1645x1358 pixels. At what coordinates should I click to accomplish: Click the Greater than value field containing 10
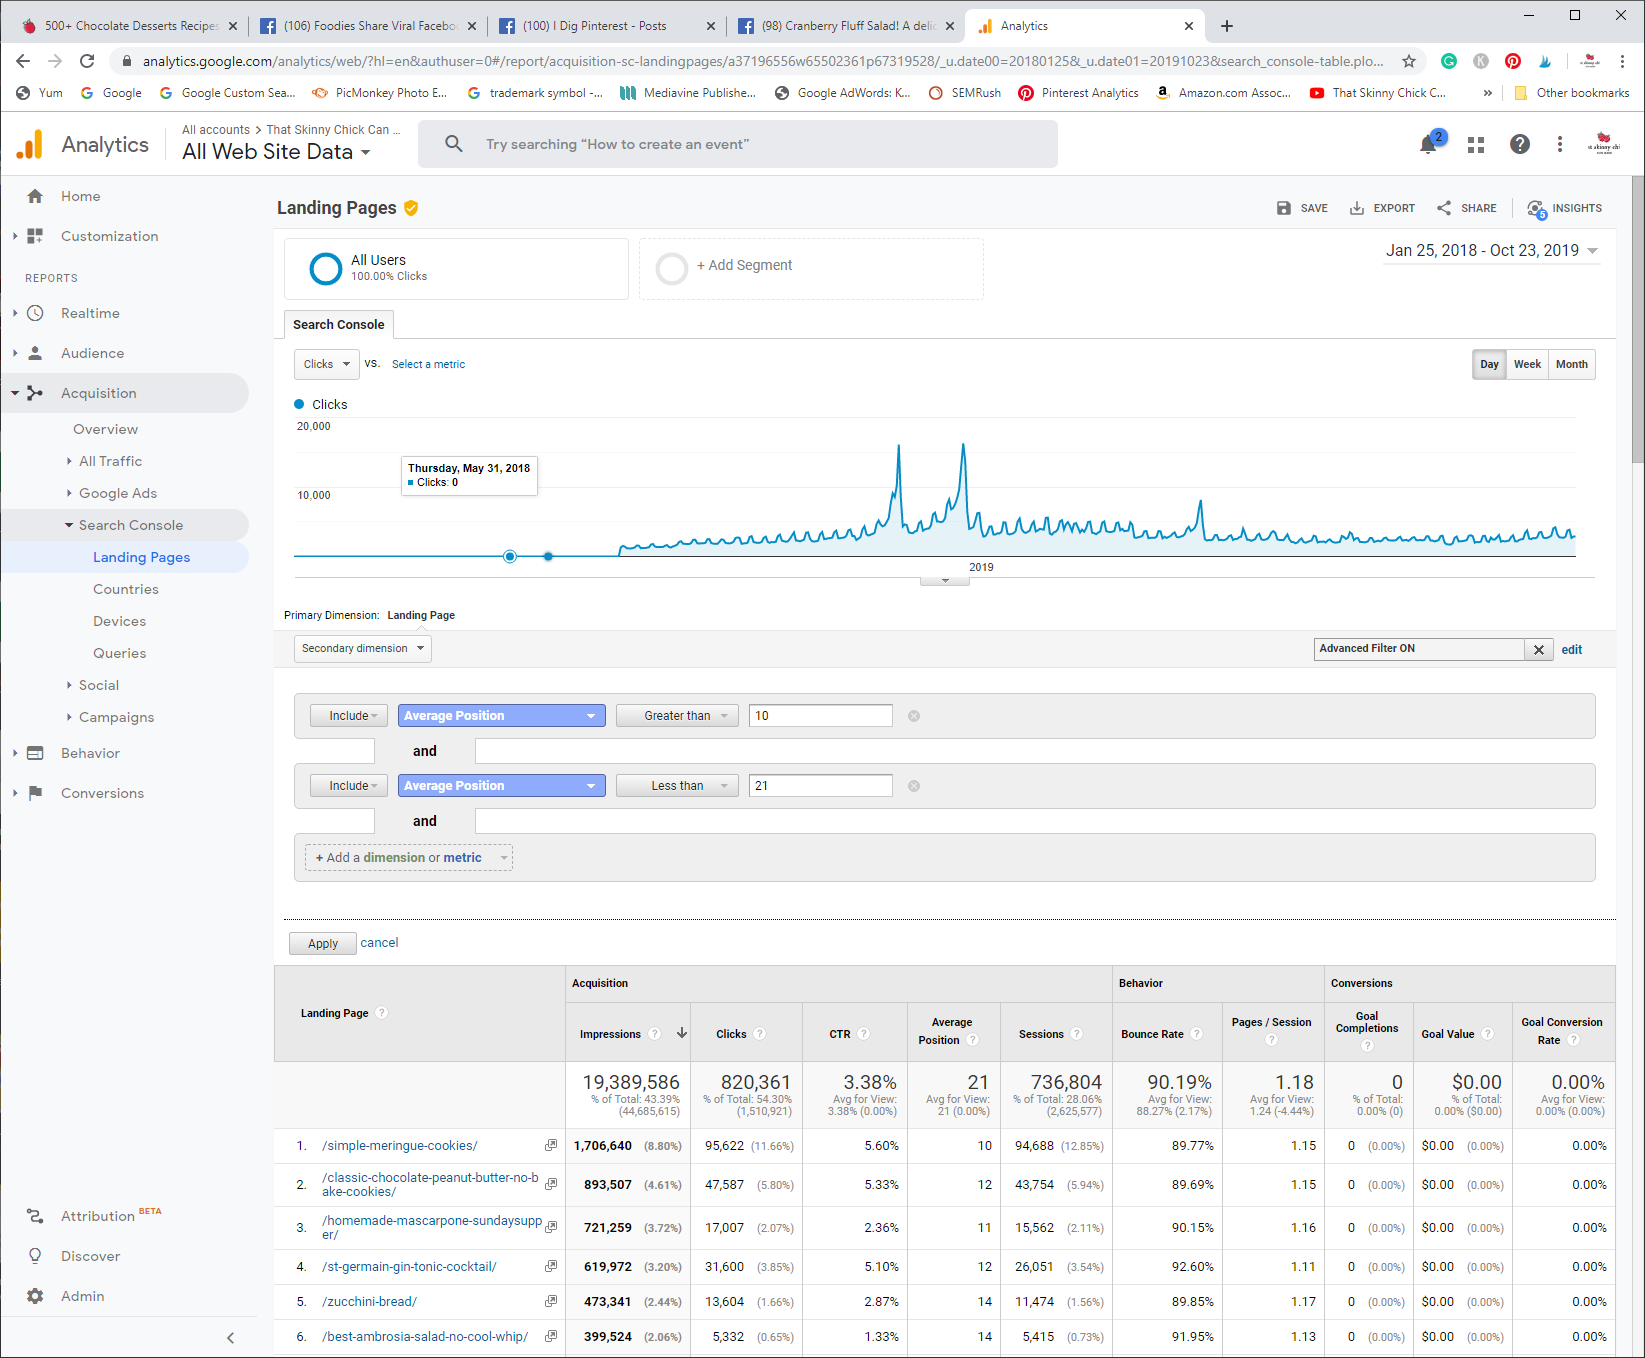tap(820, 716)
